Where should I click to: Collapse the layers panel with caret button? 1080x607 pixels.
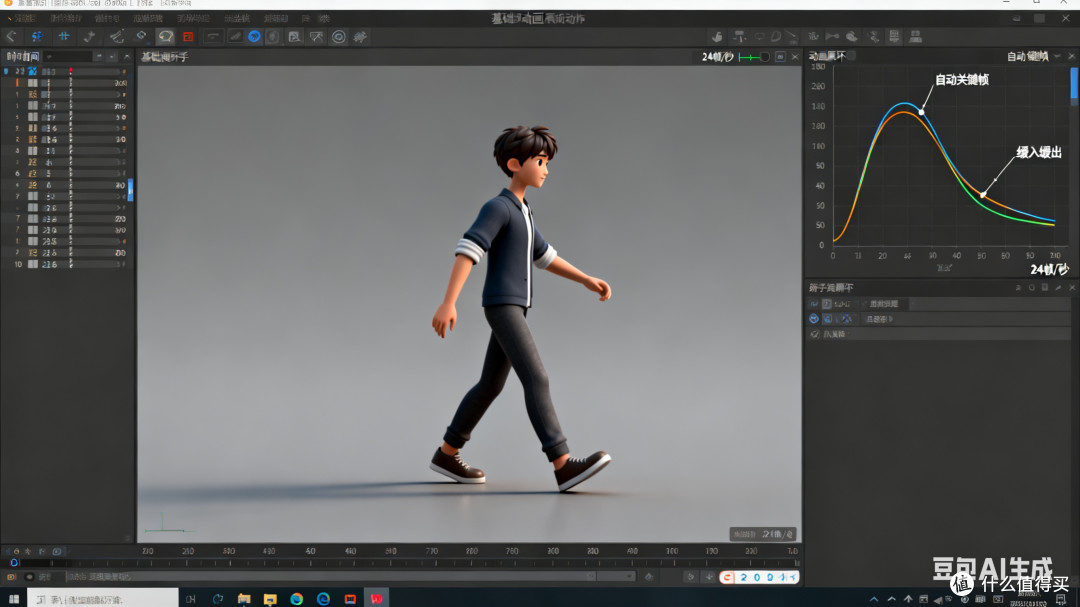[127, 56]
